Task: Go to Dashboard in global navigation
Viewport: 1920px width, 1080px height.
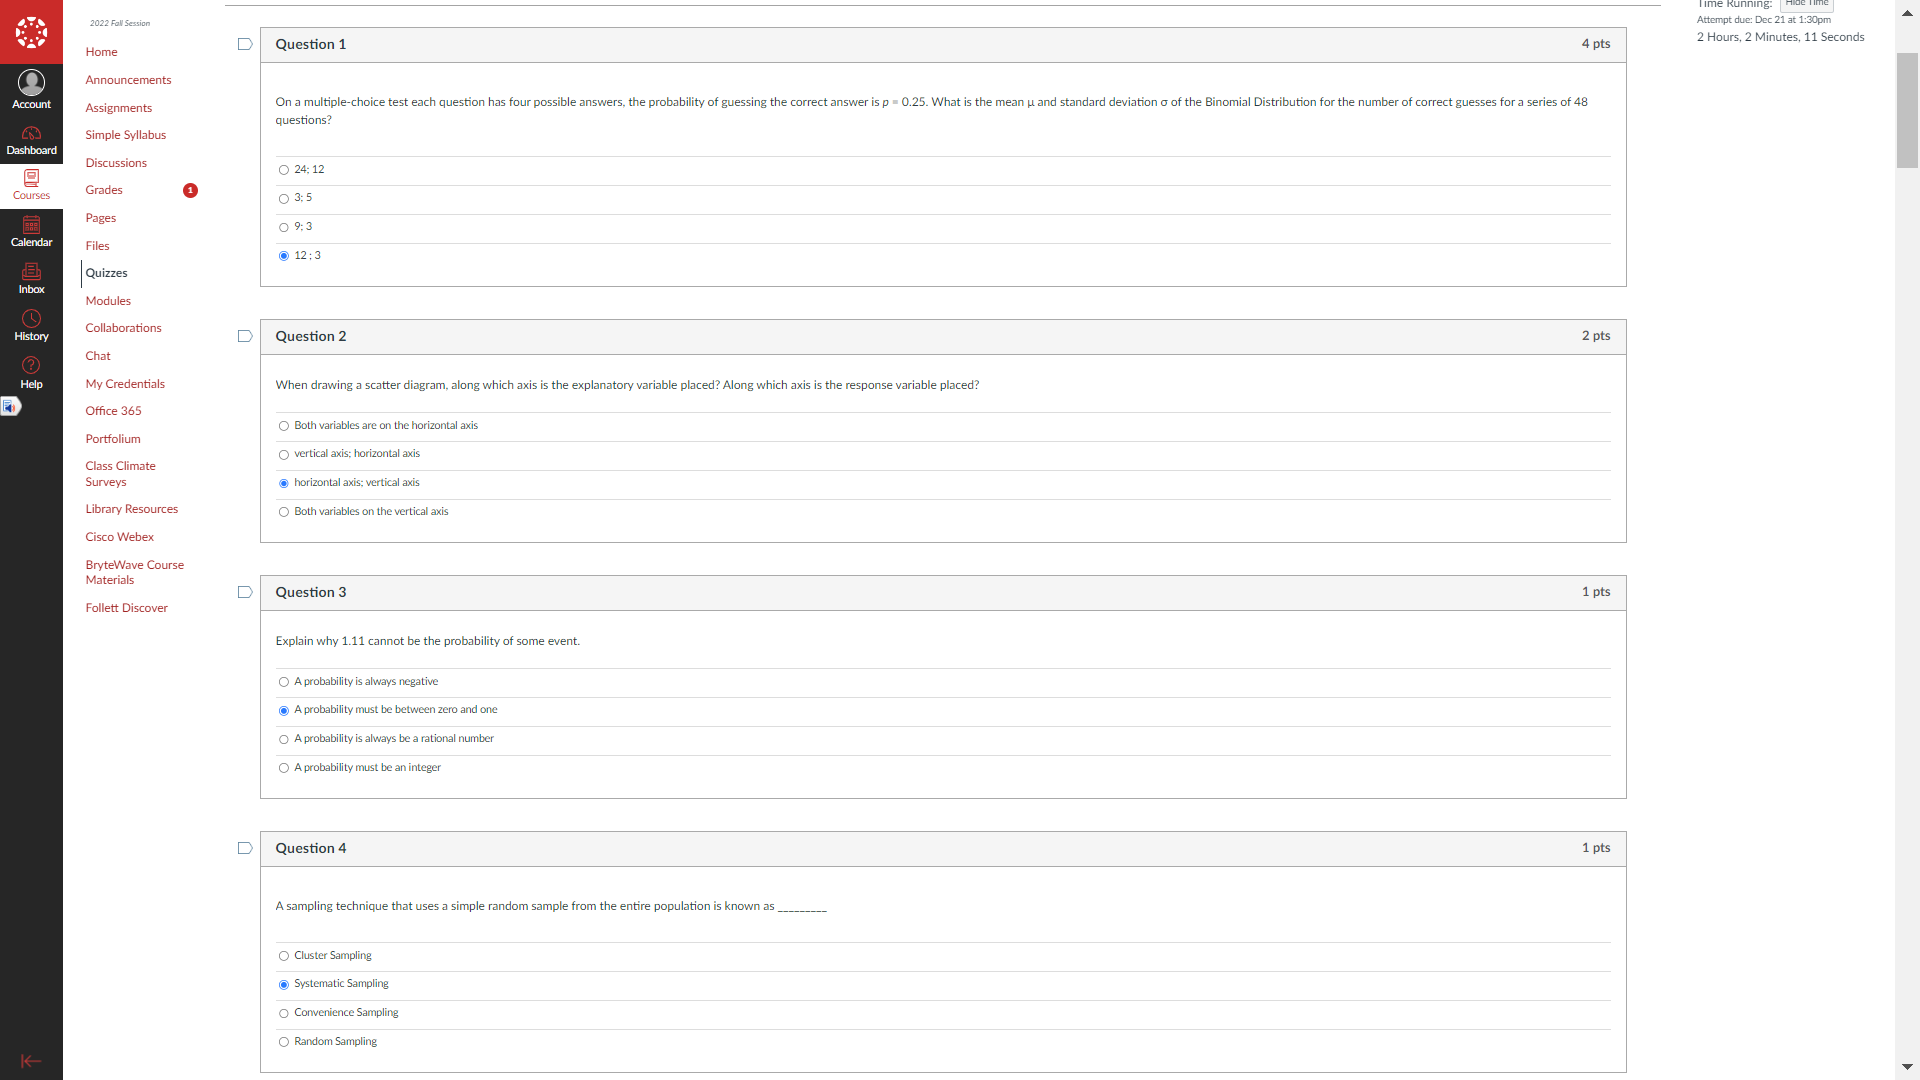Action: [31, 141]
